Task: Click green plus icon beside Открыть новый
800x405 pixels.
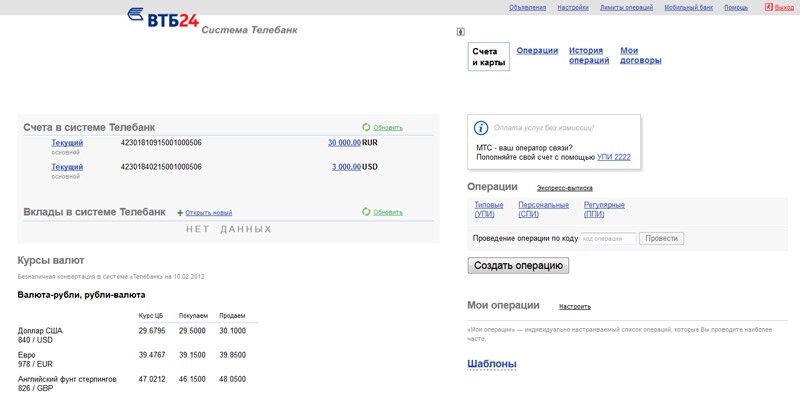Action: tap(180, 213)
